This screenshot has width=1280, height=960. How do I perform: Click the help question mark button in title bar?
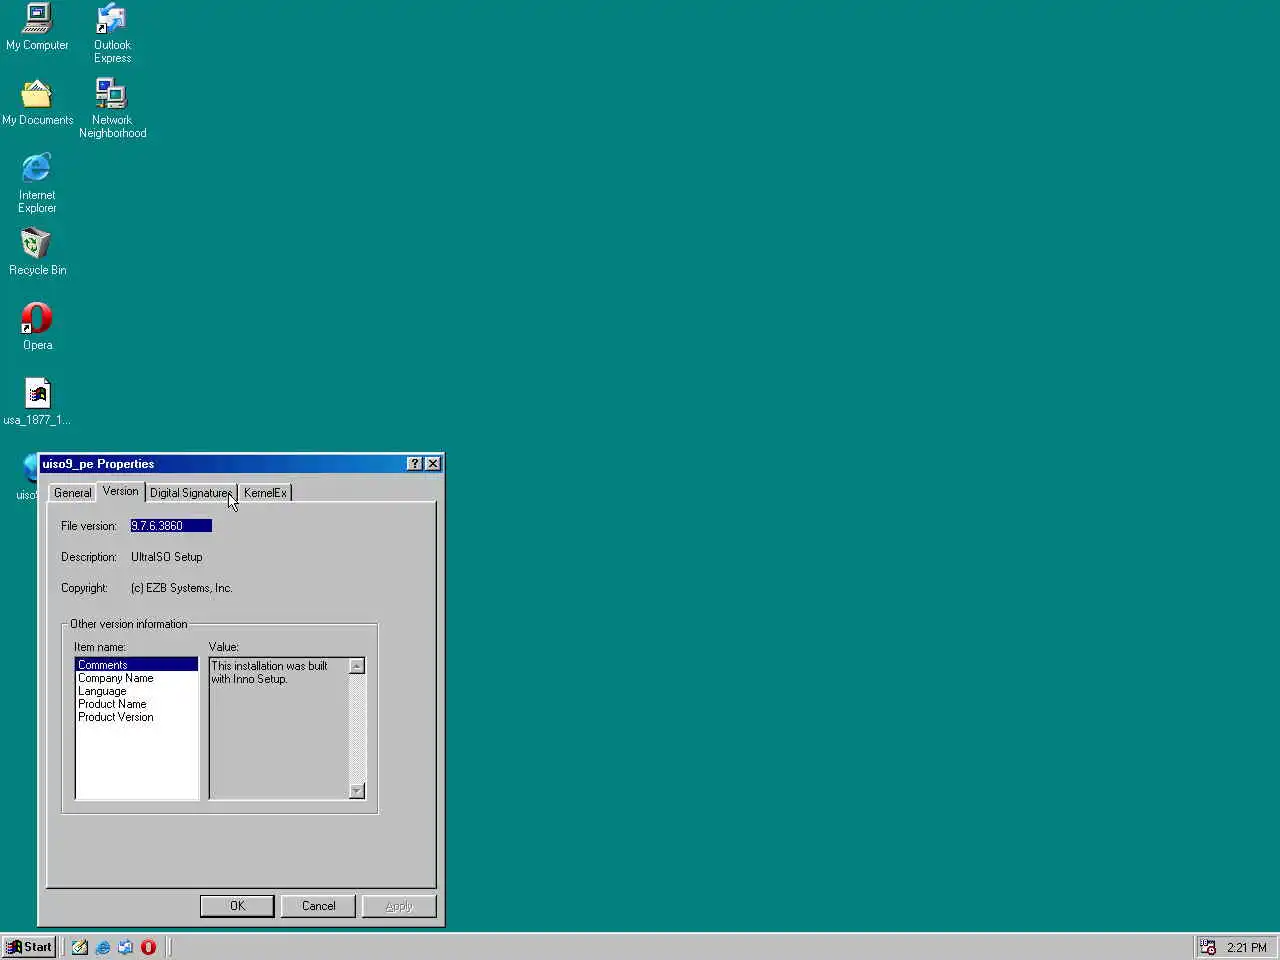click(415, 463)
